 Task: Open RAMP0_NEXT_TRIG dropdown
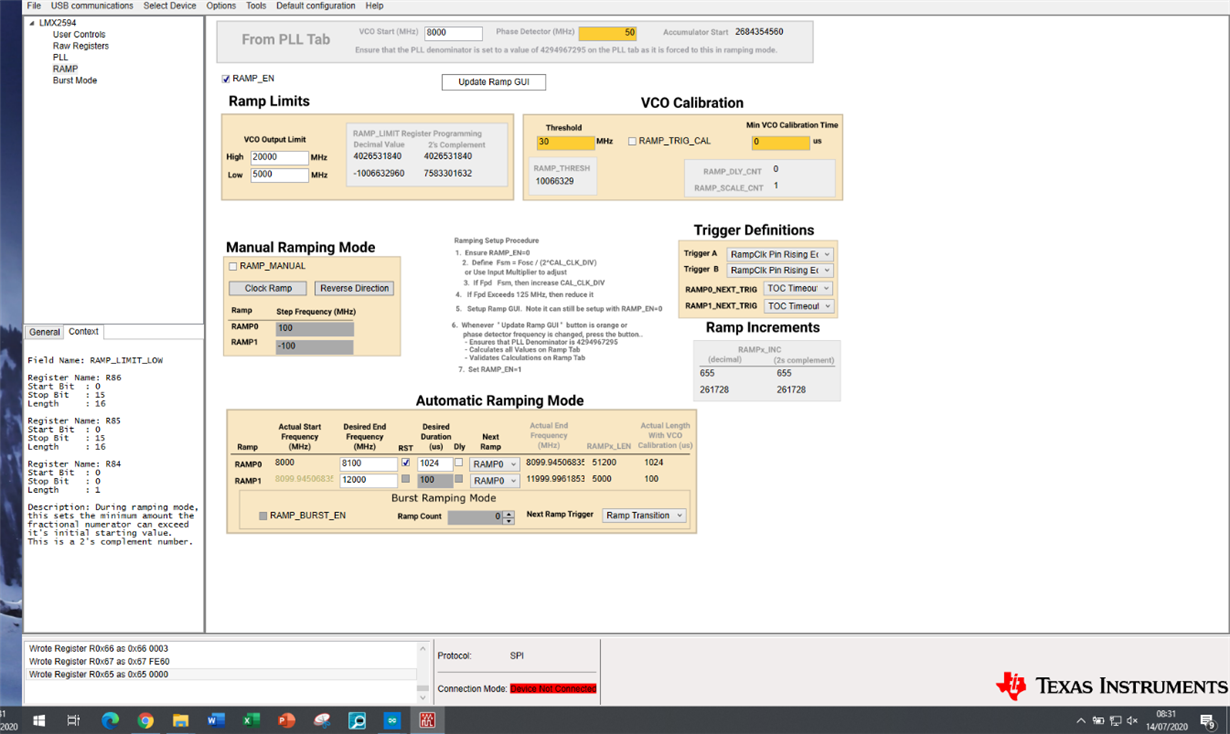(x=797, y=288)
